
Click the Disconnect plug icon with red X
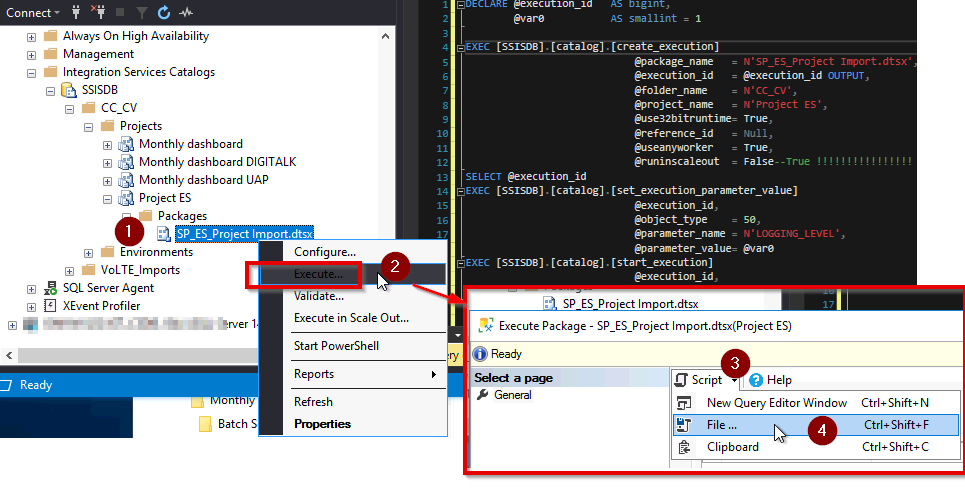pos(98,12)
